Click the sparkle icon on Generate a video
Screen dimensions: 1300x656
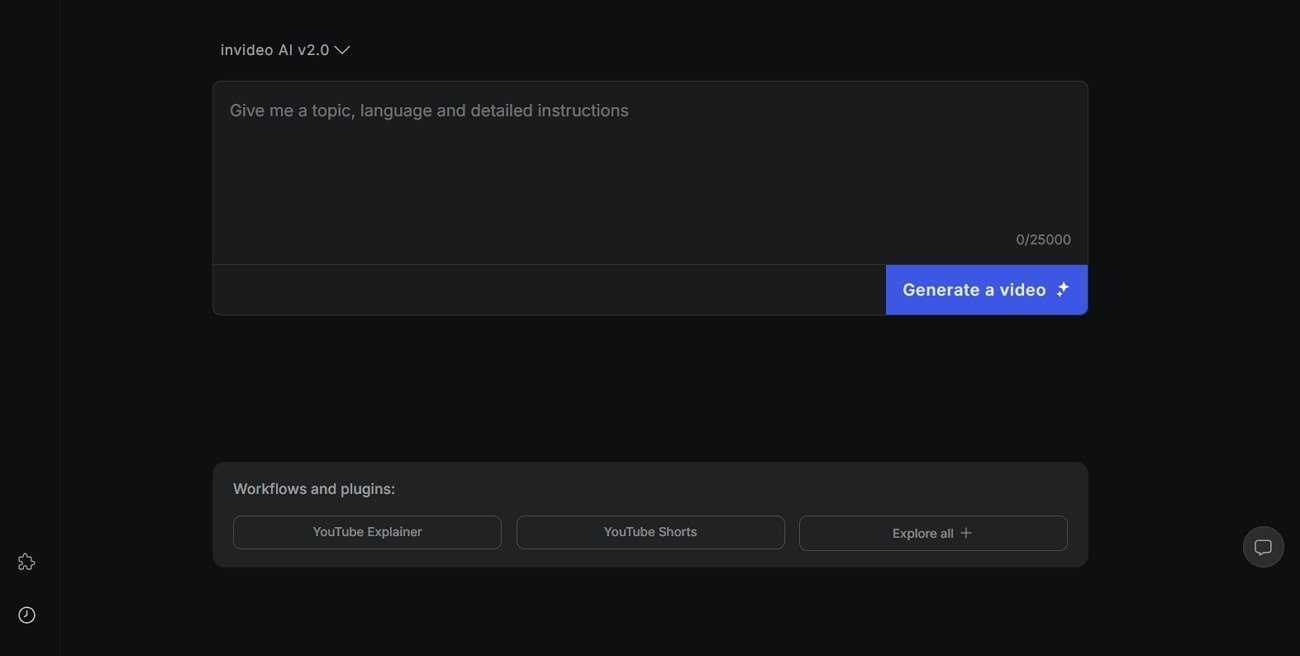(x=1062, y=289)
